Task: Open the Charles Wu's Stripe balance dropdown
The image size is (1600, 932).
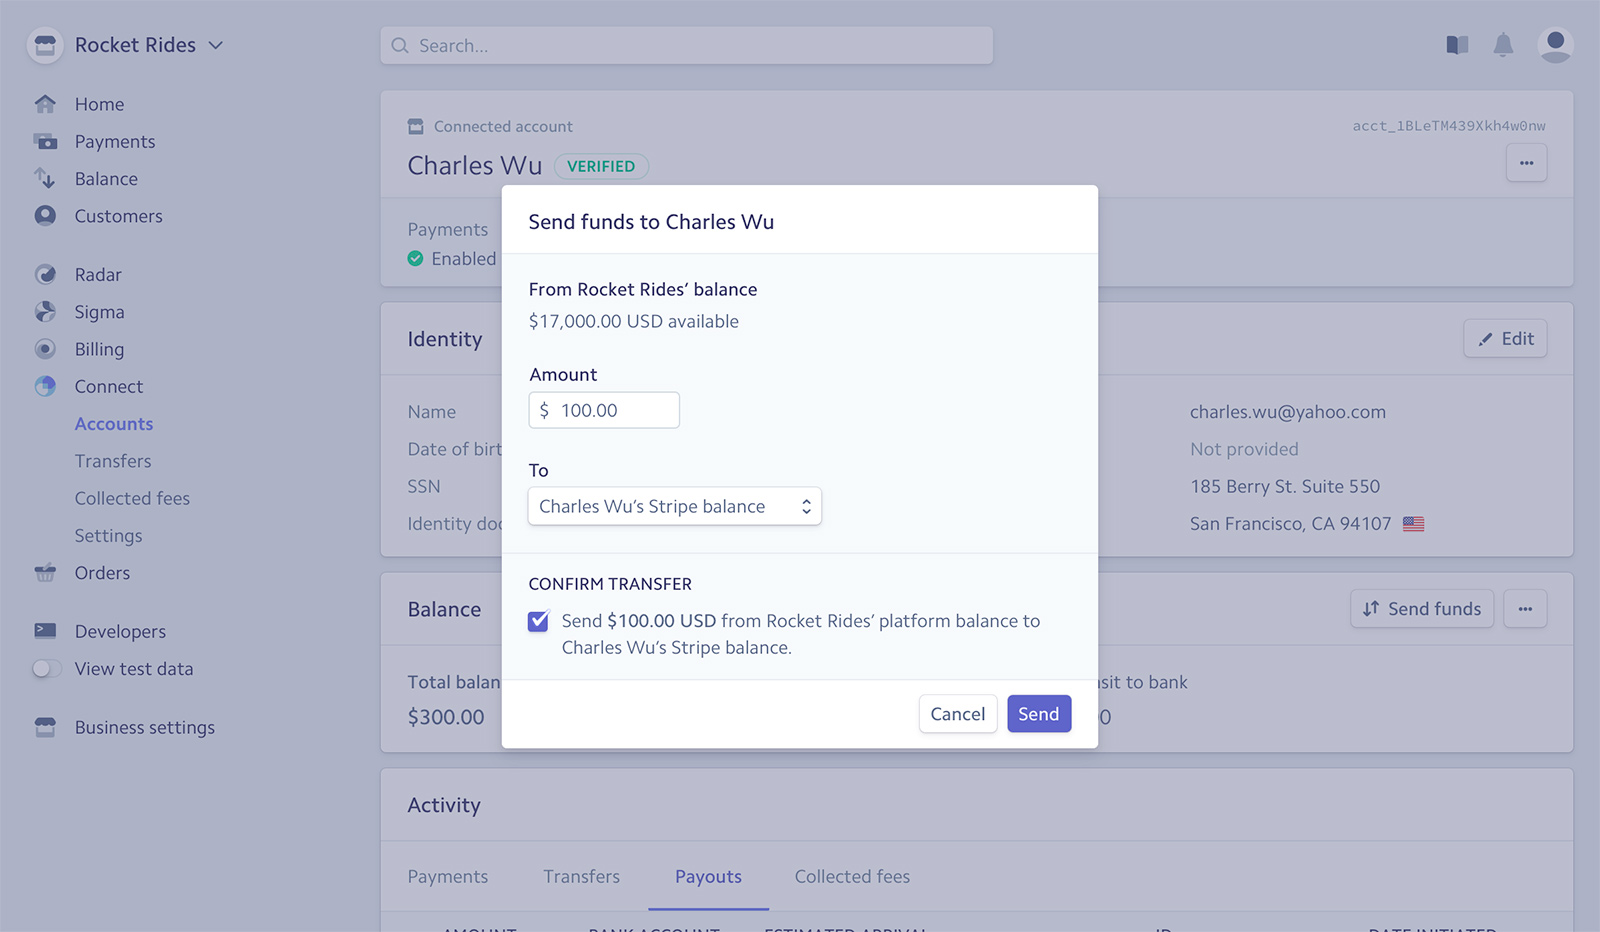Action: pyautogui.click(x=675, y=506)
